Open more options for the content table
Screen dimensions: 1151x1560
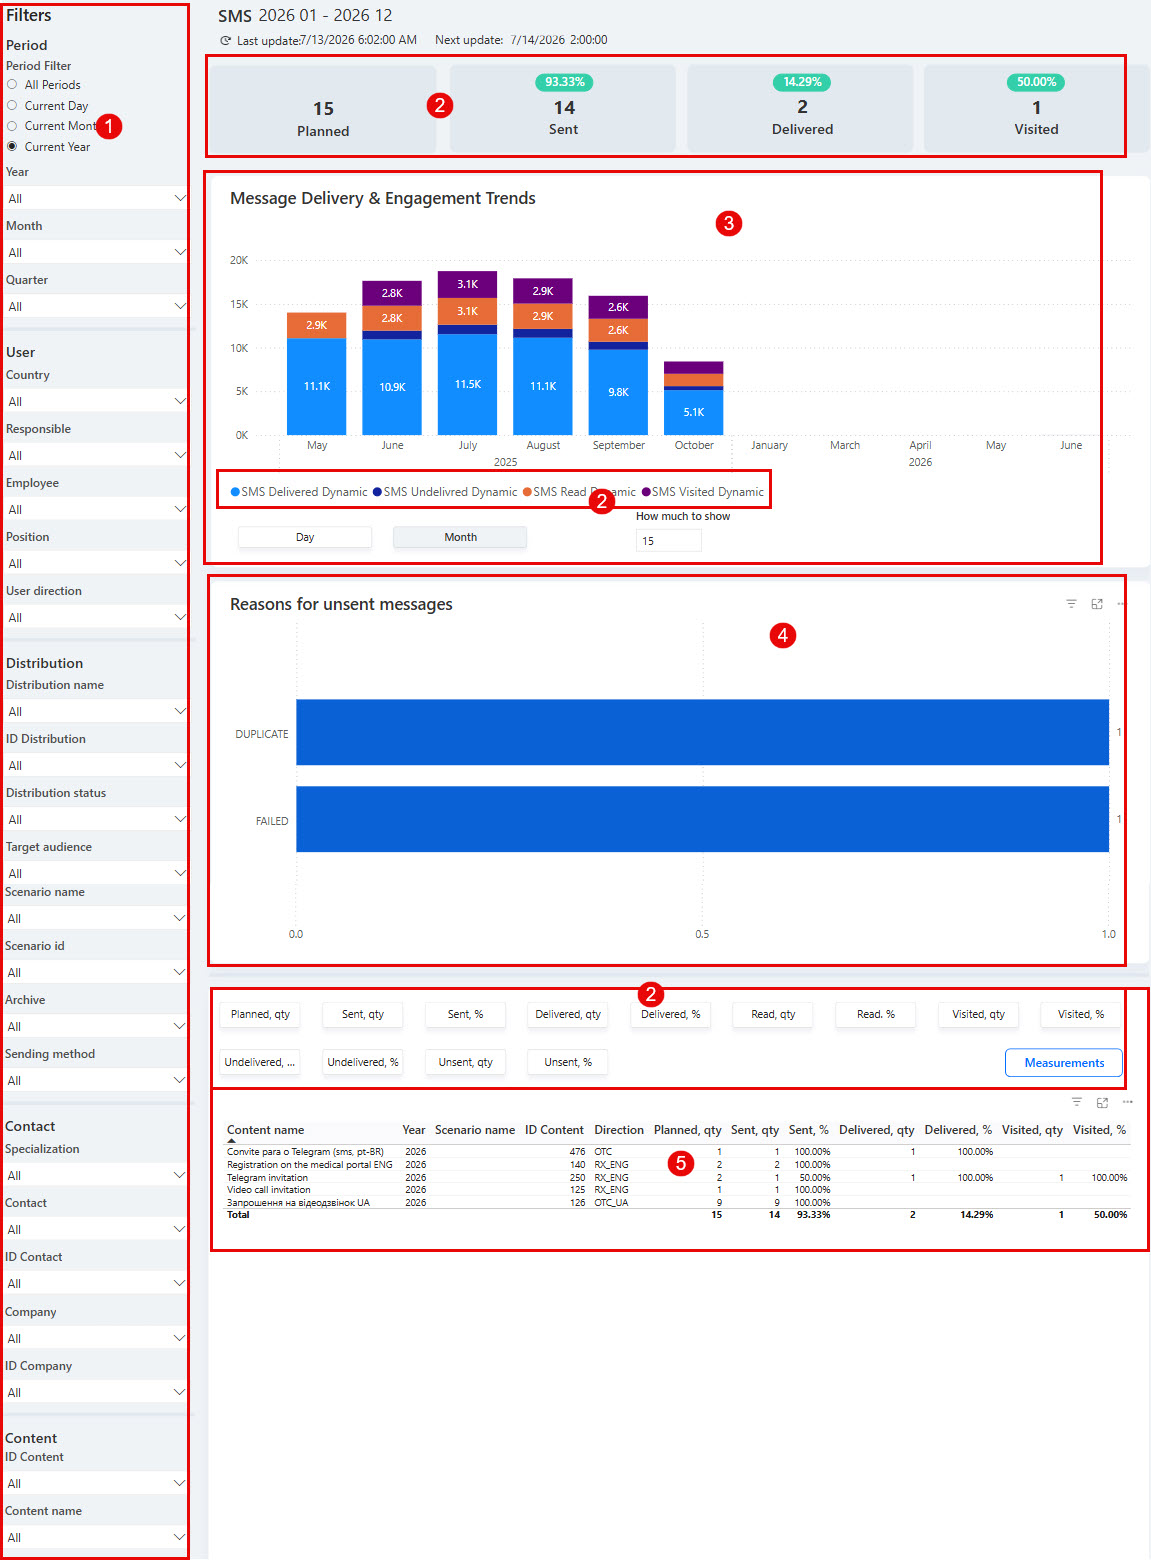tap(1128, 1102)
